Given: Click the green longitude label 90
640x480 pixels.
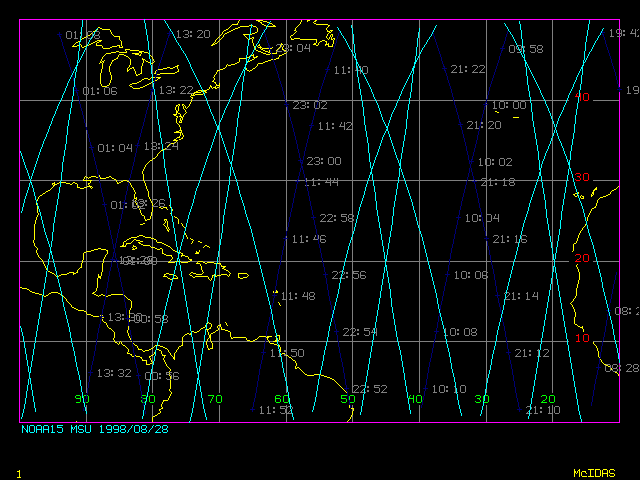Looking at the screenshot, I should tap(82, 399).
